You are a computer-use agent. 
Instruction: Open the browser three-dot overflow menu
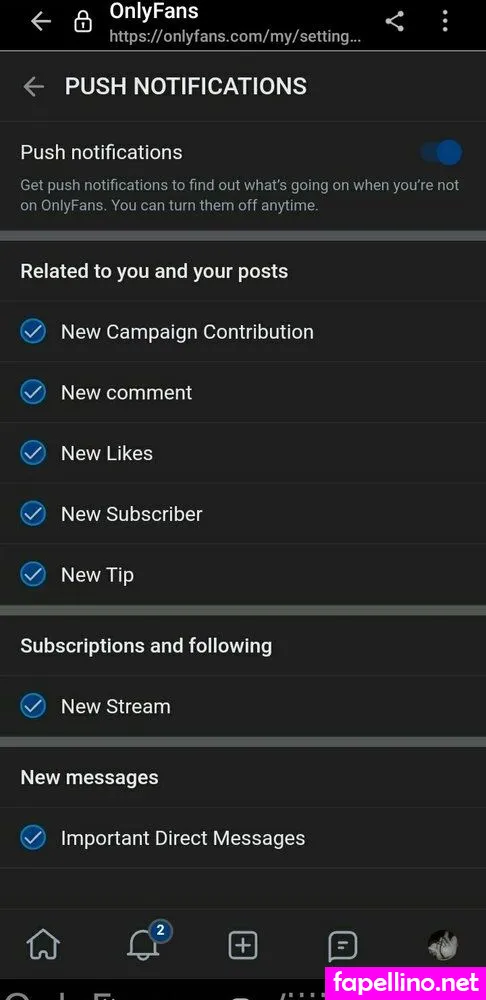point(445,22)
